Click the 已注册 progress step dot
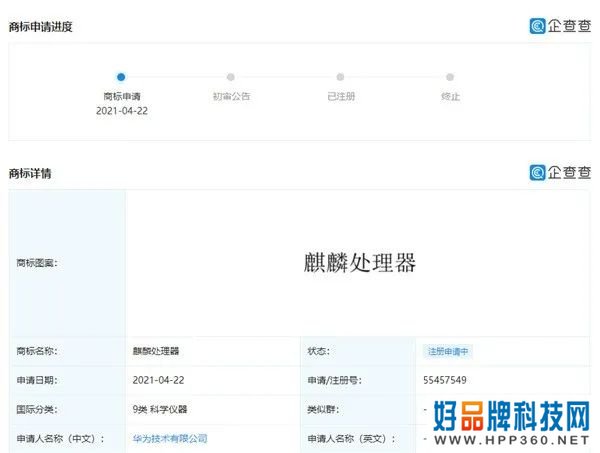 click(x=340, y=77)
